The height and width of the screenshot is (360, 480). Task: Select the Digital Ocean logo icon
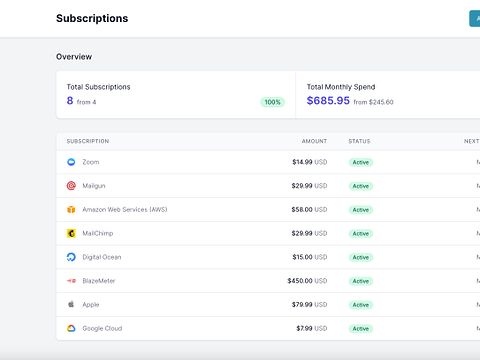[71, 257]
